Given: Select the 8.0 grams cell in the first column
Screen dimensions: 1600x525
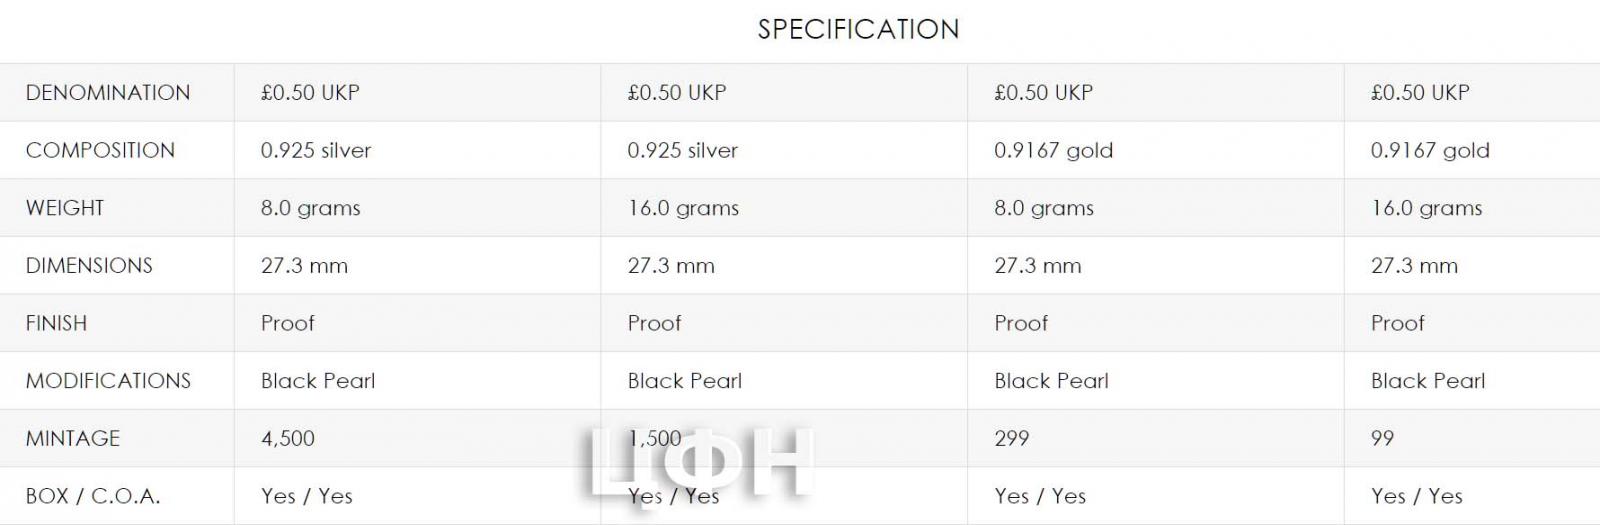Looking at the screenshot, I should [310, 208].
